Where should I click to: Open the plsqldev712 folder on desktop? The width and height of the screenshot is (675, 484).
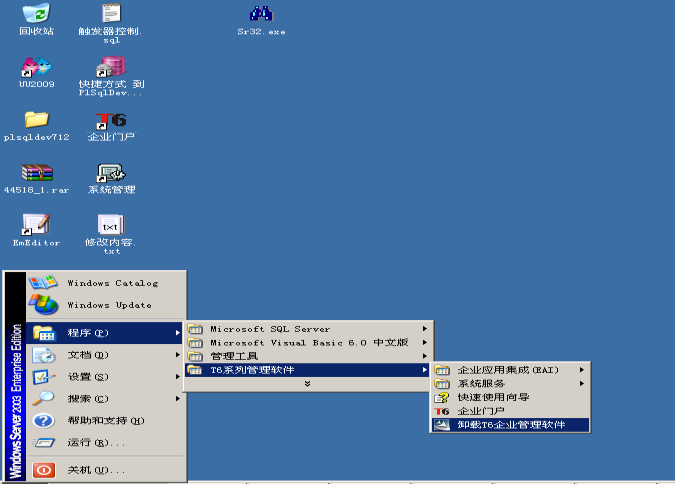point(36,120)
